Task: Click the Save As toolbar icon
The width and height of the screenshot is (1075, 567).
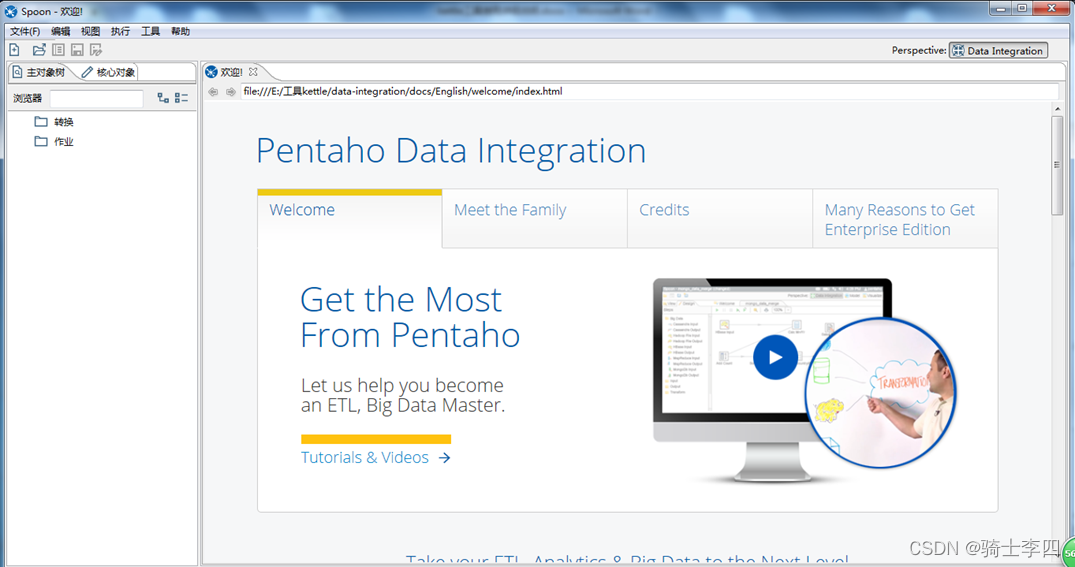Action: pyautogui.click(x=96, y=49)
